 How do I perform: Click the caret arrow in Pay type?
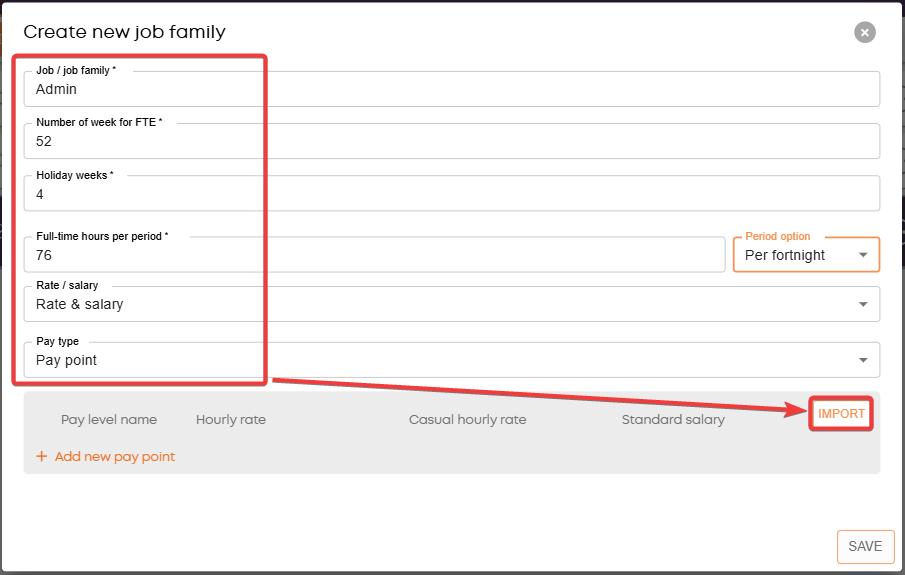point(863,360)
